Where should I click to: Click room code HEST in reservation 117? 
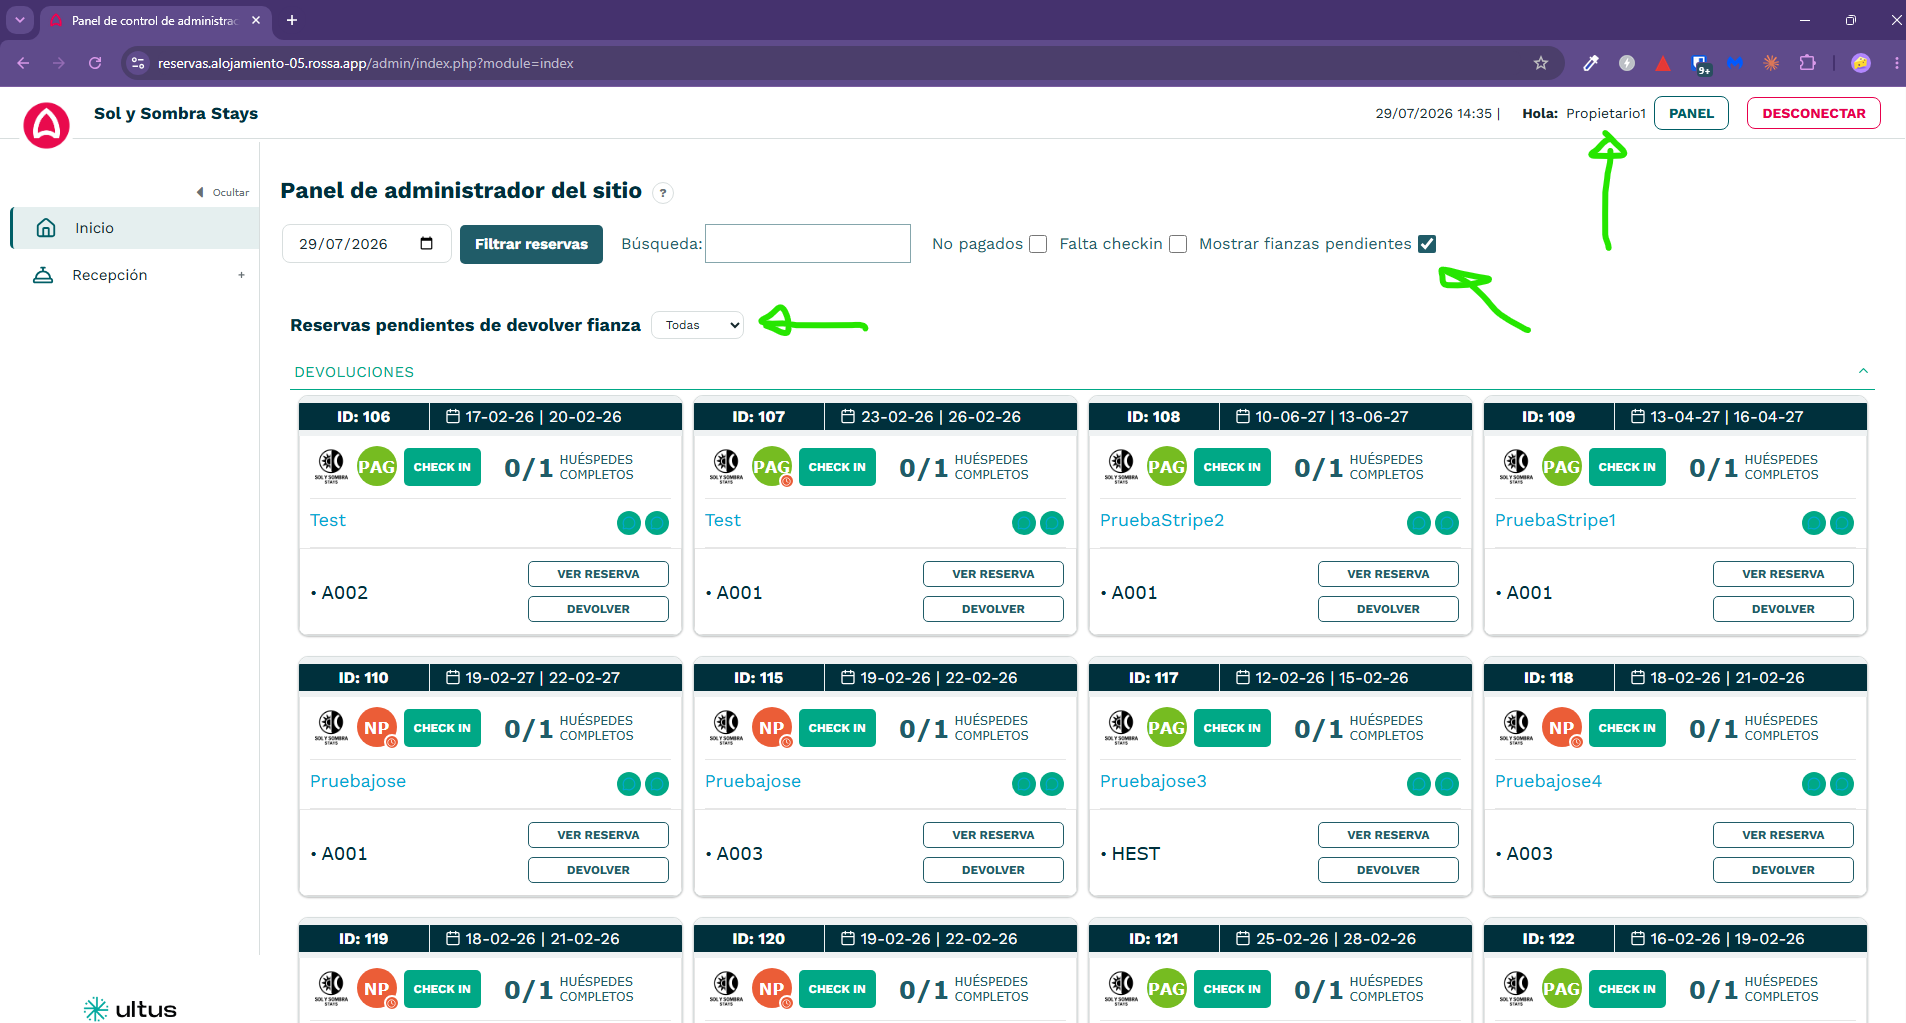point(1136,854)
